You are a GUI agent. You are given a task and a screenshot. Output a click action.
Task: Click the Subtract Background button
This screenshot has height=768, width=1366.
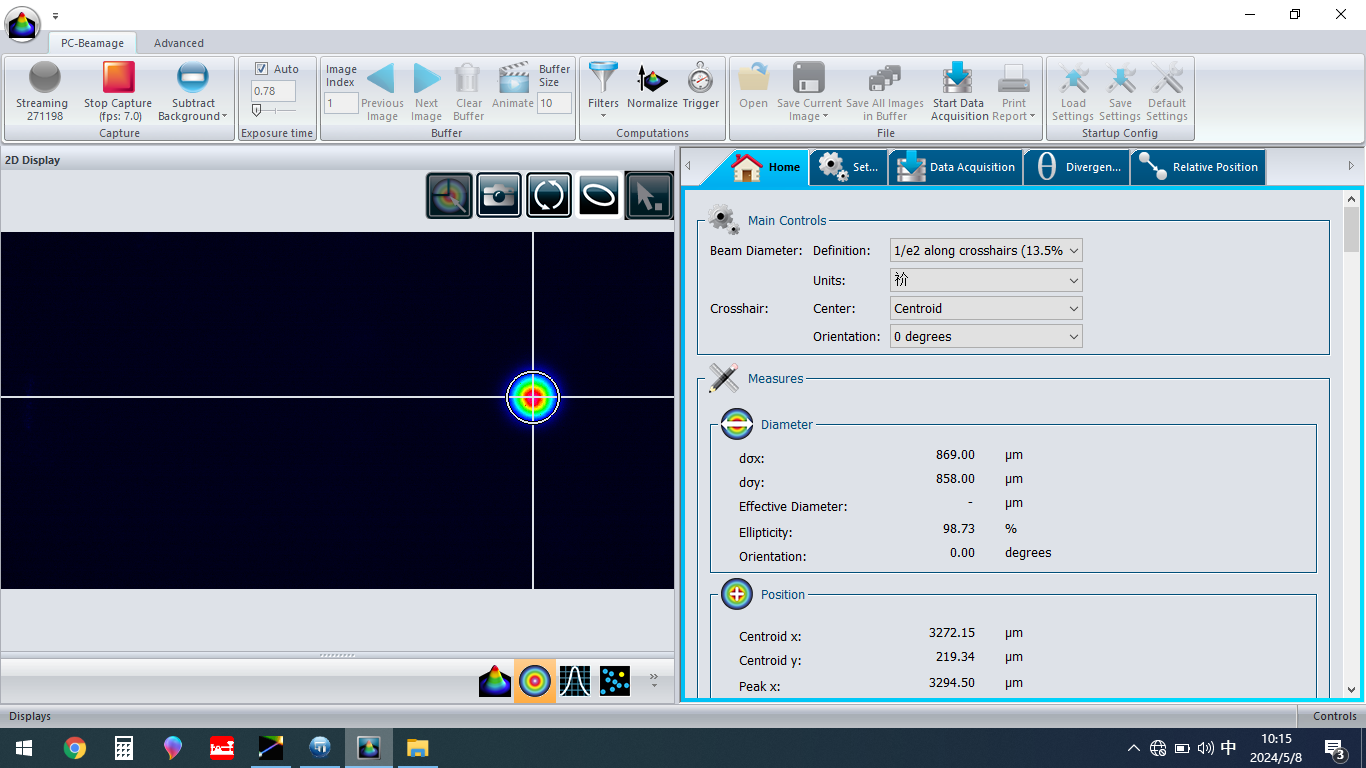pyautogui.click(x=192, y=91)
